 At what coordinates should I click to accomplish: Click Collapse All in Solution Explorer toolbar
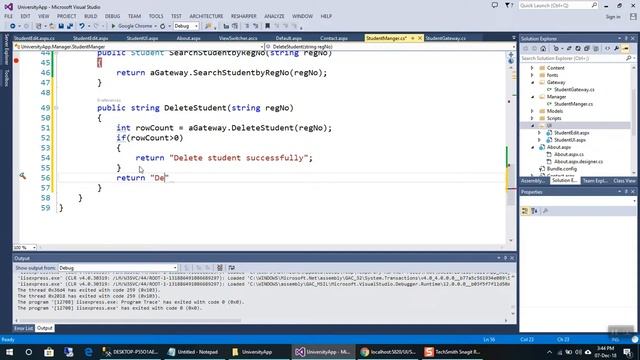[x=587, y=49]
